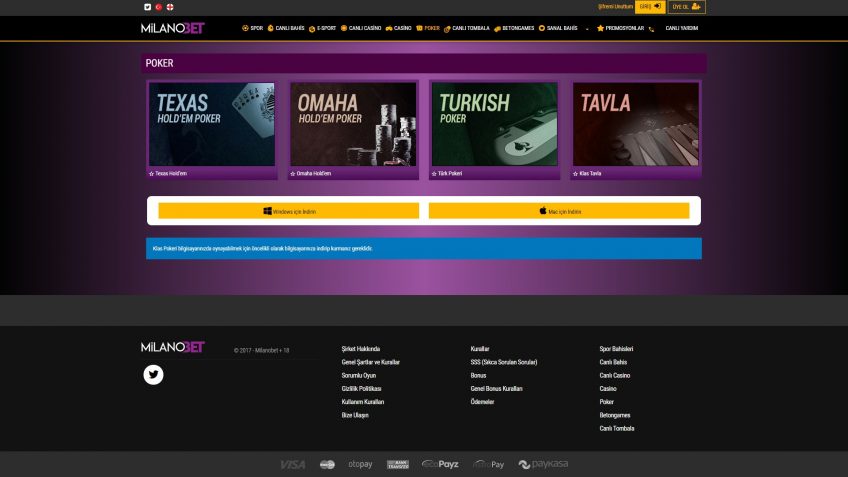Open Spor Bahisleri footer link
848x477 pixels.
pos(616,349)
